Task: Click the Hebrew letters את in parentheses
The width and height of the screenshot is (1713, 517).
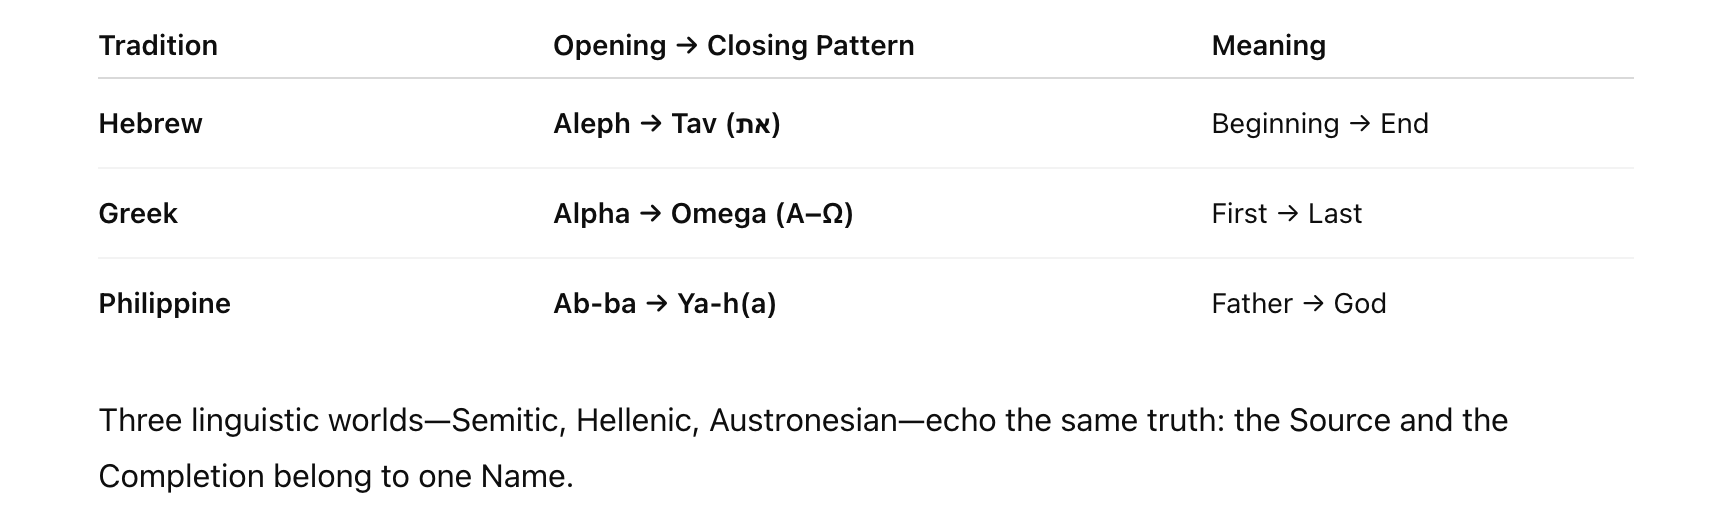Action: click(x=754, y=124)
